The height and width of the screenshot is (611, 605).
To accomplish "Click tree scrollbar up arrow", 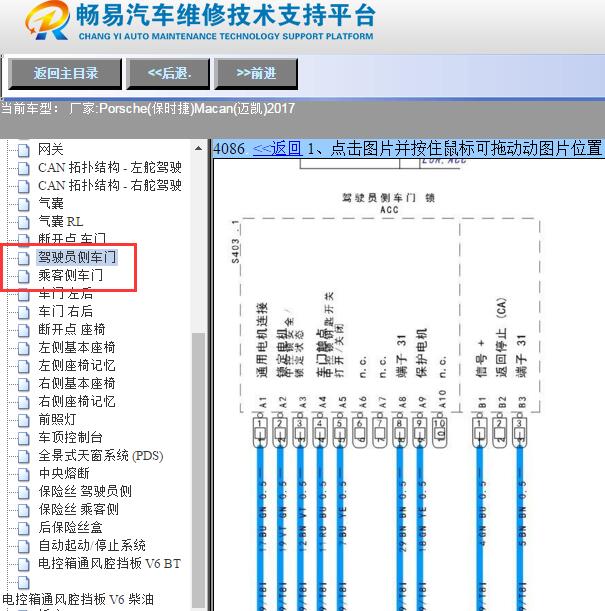I will [198, 148].
